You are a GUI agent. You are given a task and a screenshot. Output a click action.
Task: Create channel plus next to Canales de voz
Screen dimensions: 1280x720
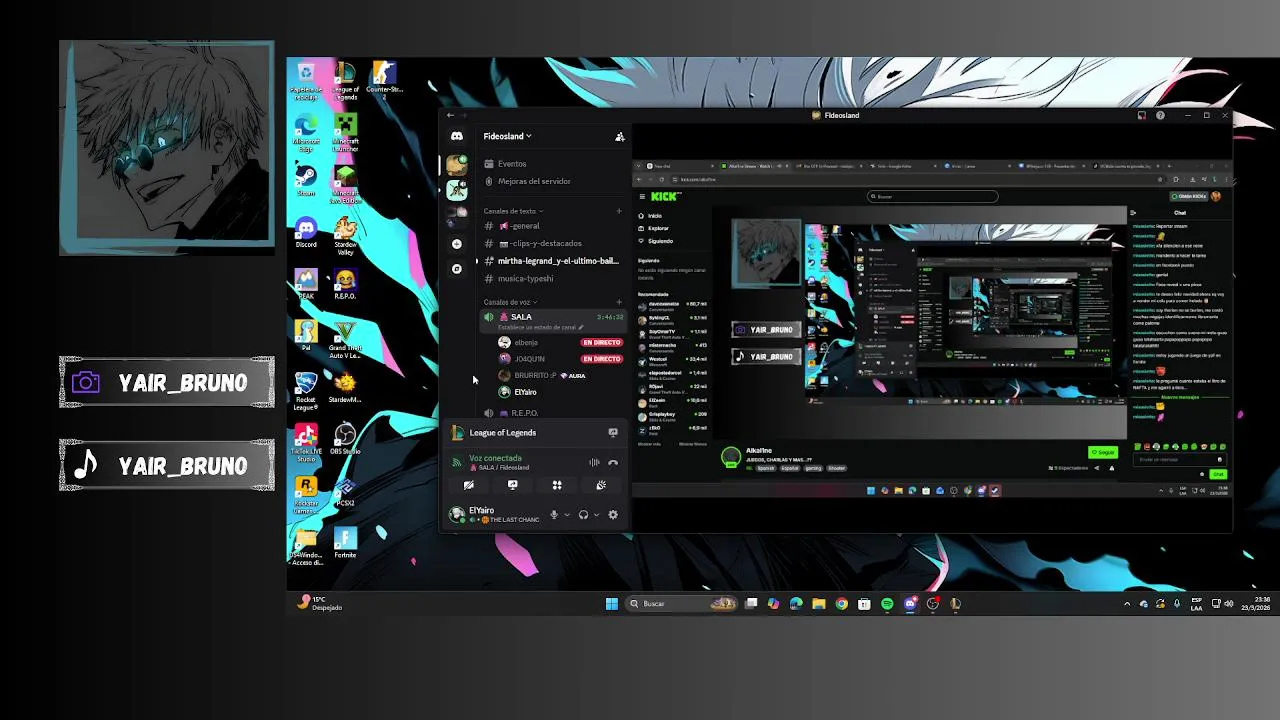pos(619,302)
